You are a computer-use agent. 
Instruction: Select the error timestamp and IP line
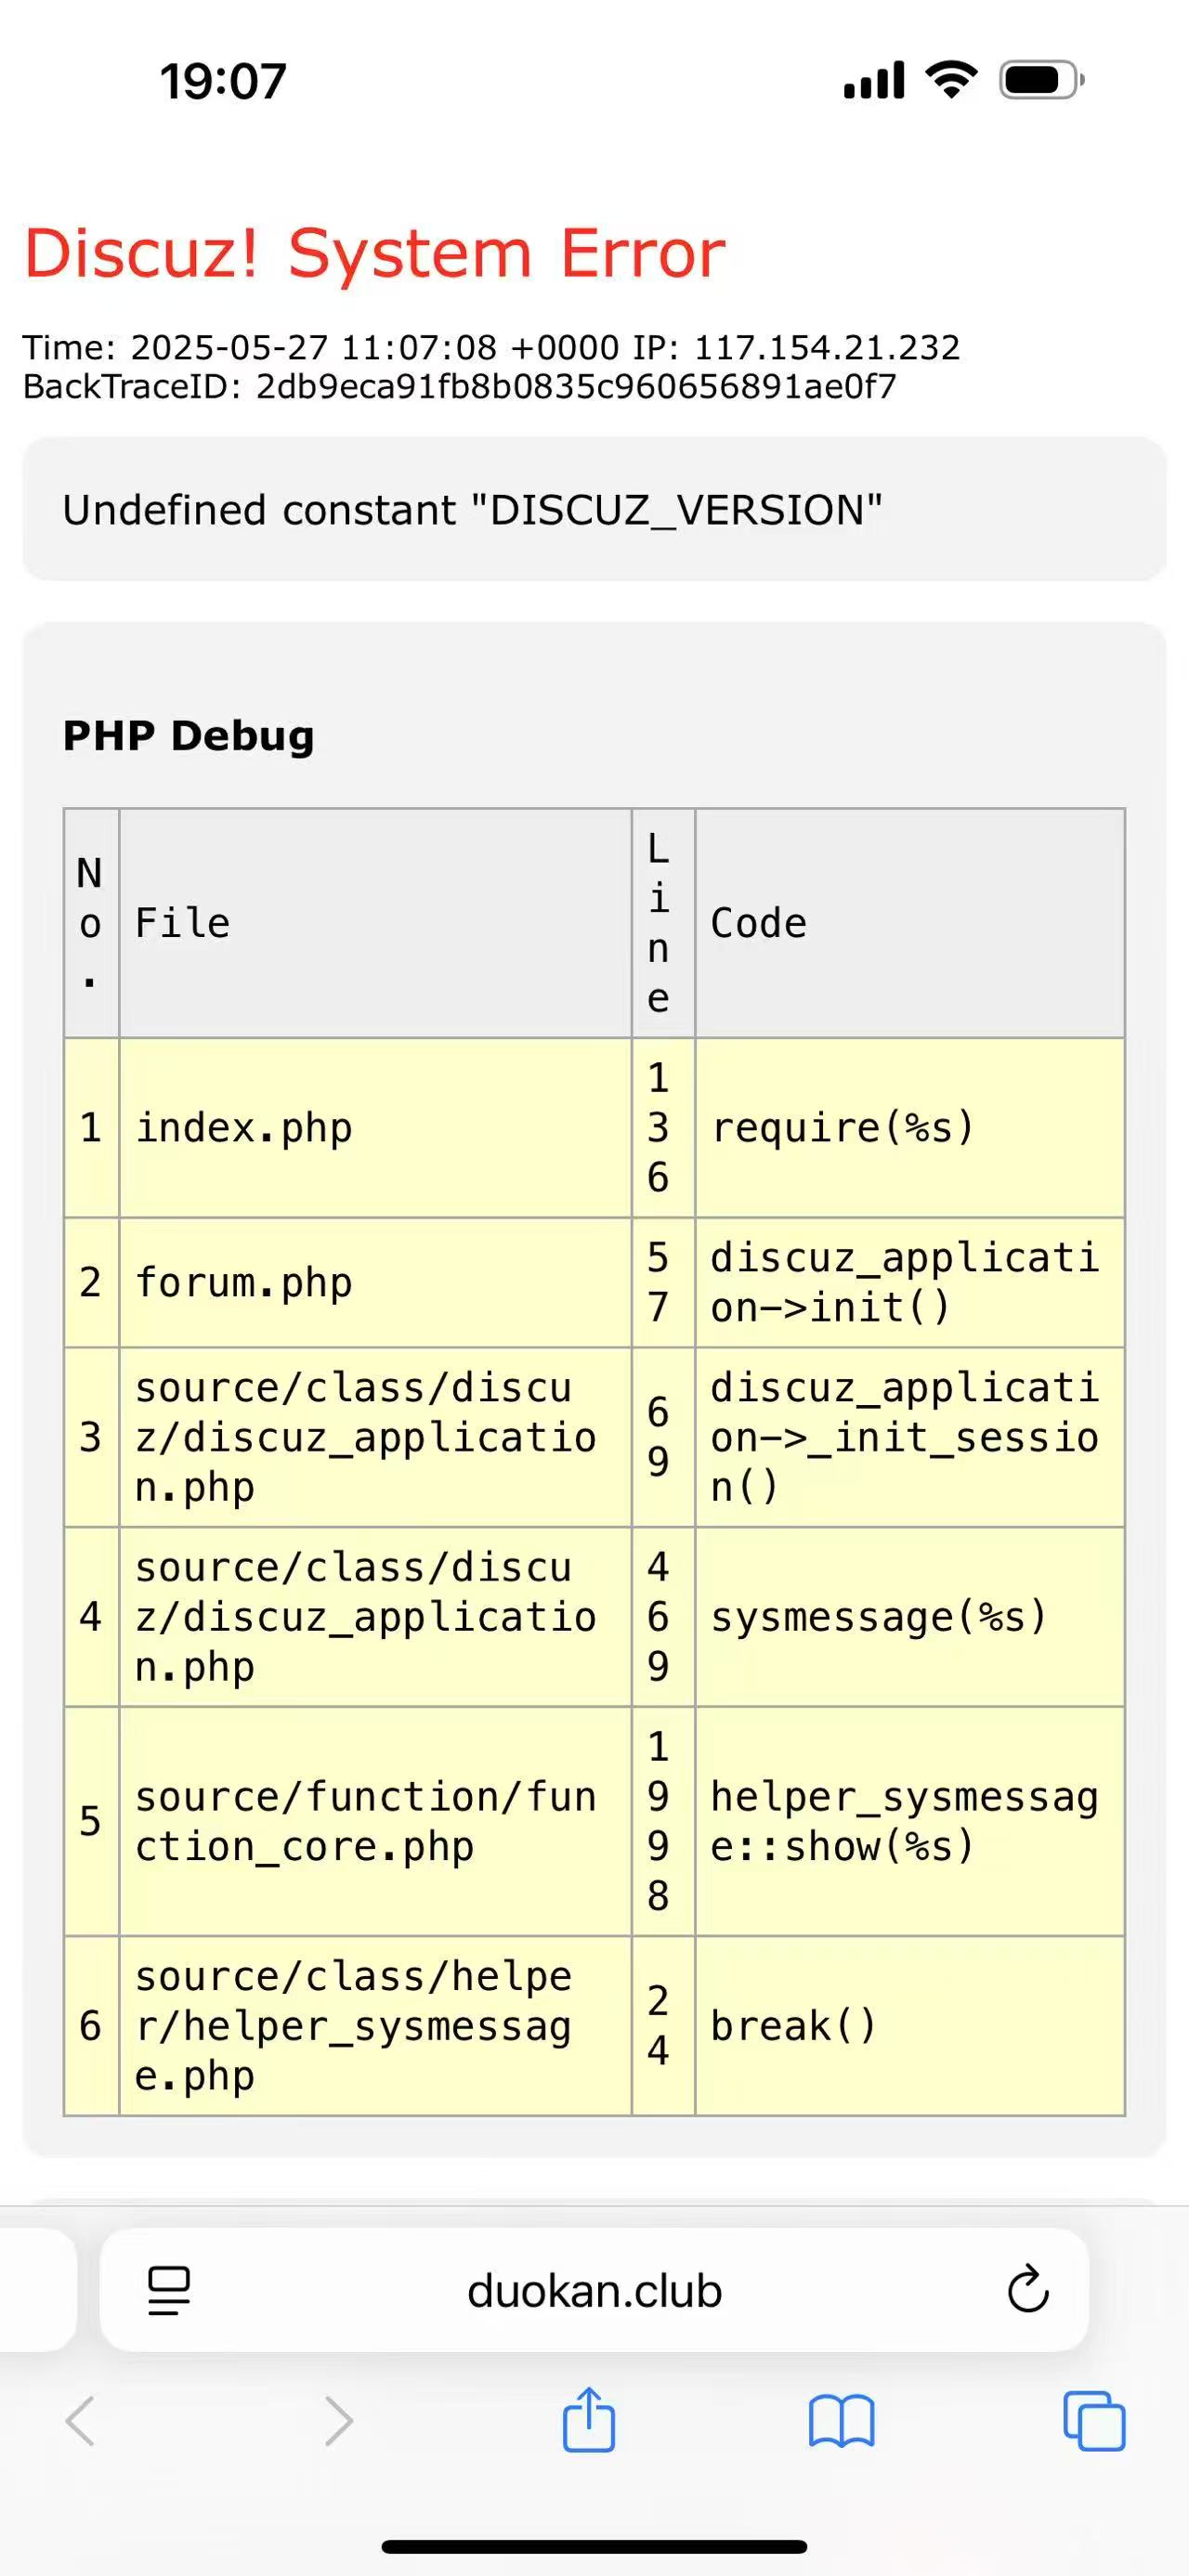[x=491, y=347]
